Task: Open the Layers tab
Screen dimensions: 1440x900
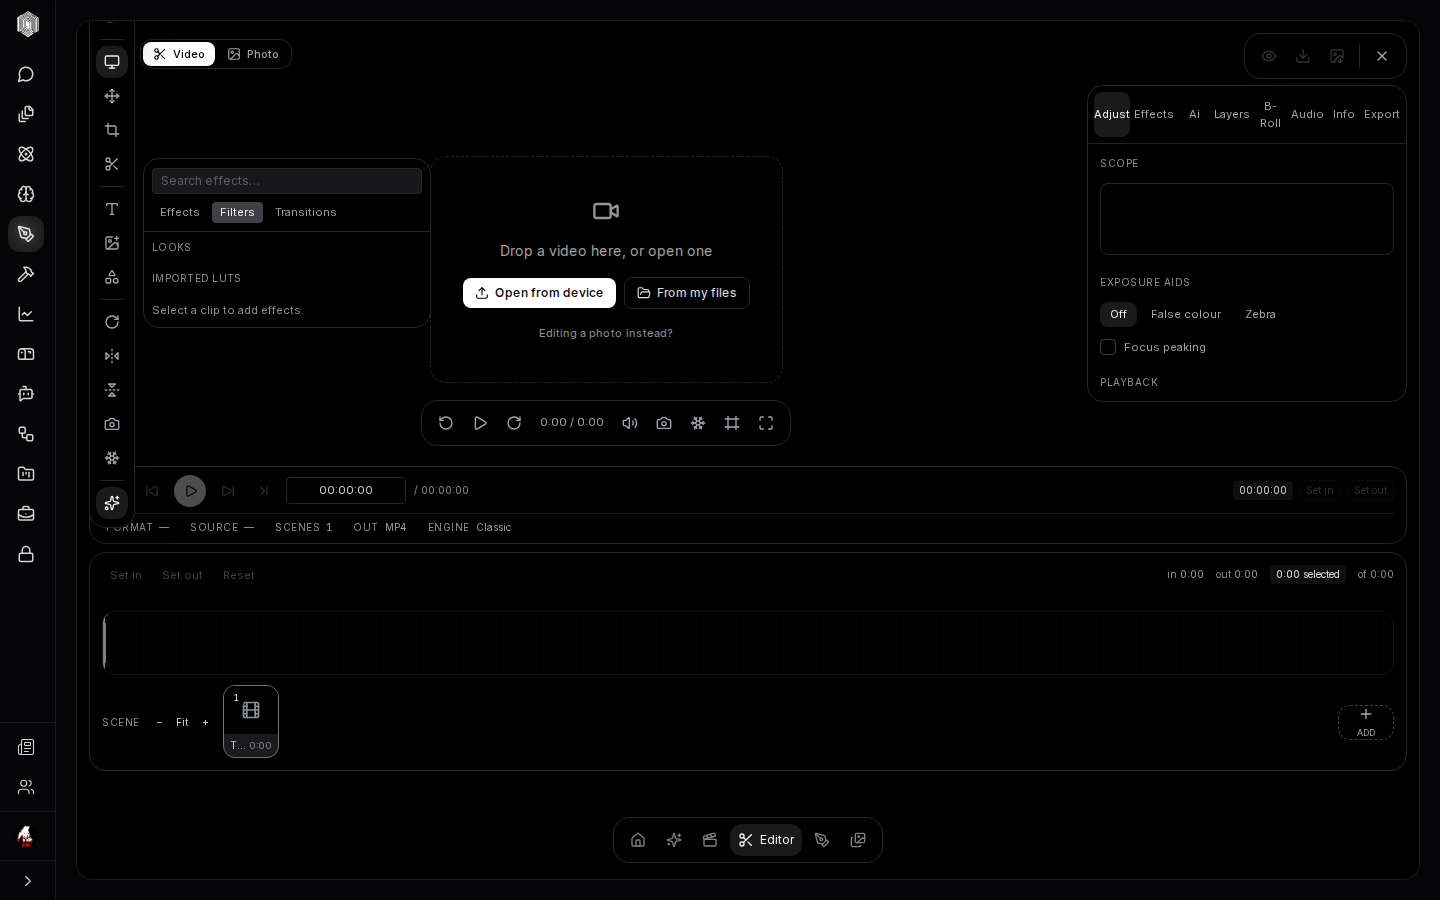Action: (1232, 114)
